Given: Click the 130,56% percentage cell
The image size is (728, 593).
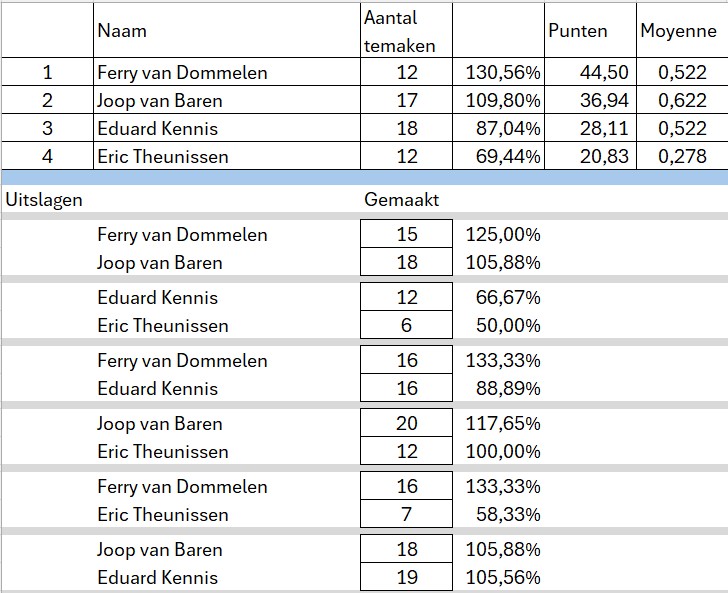Looking at the screenshot, I should [503, 72].
